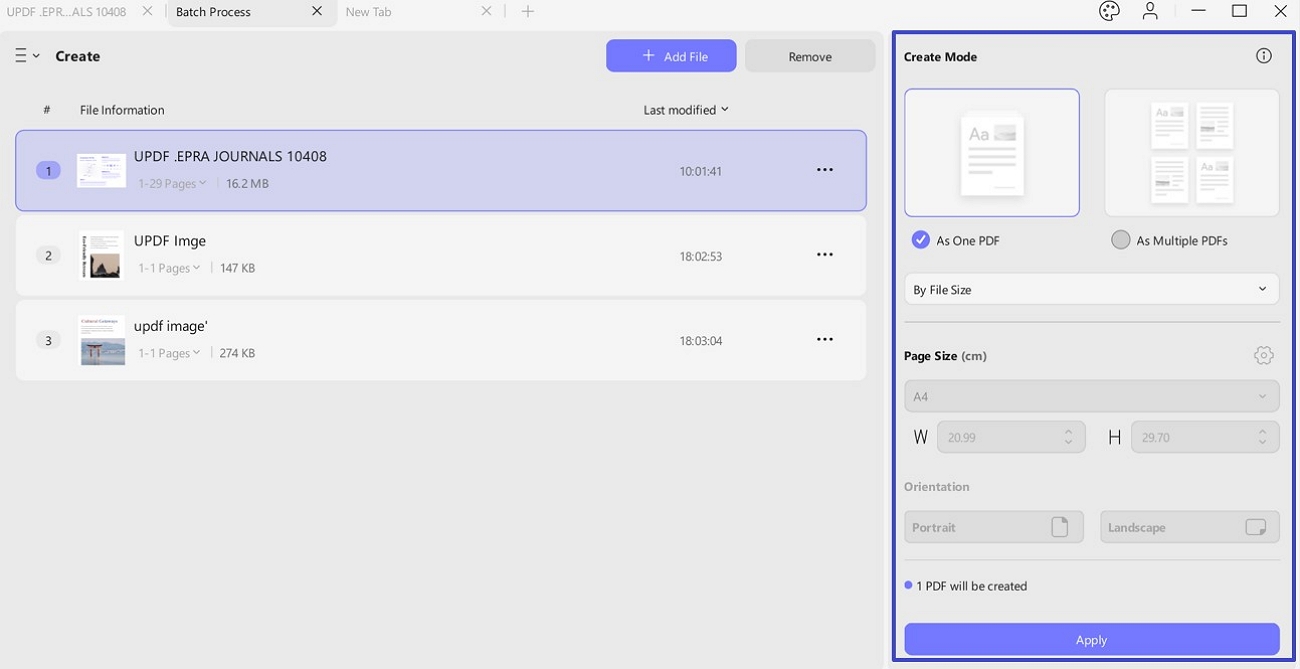Select As One PDF option
The image size is (1300, 669).
point(955,240)
